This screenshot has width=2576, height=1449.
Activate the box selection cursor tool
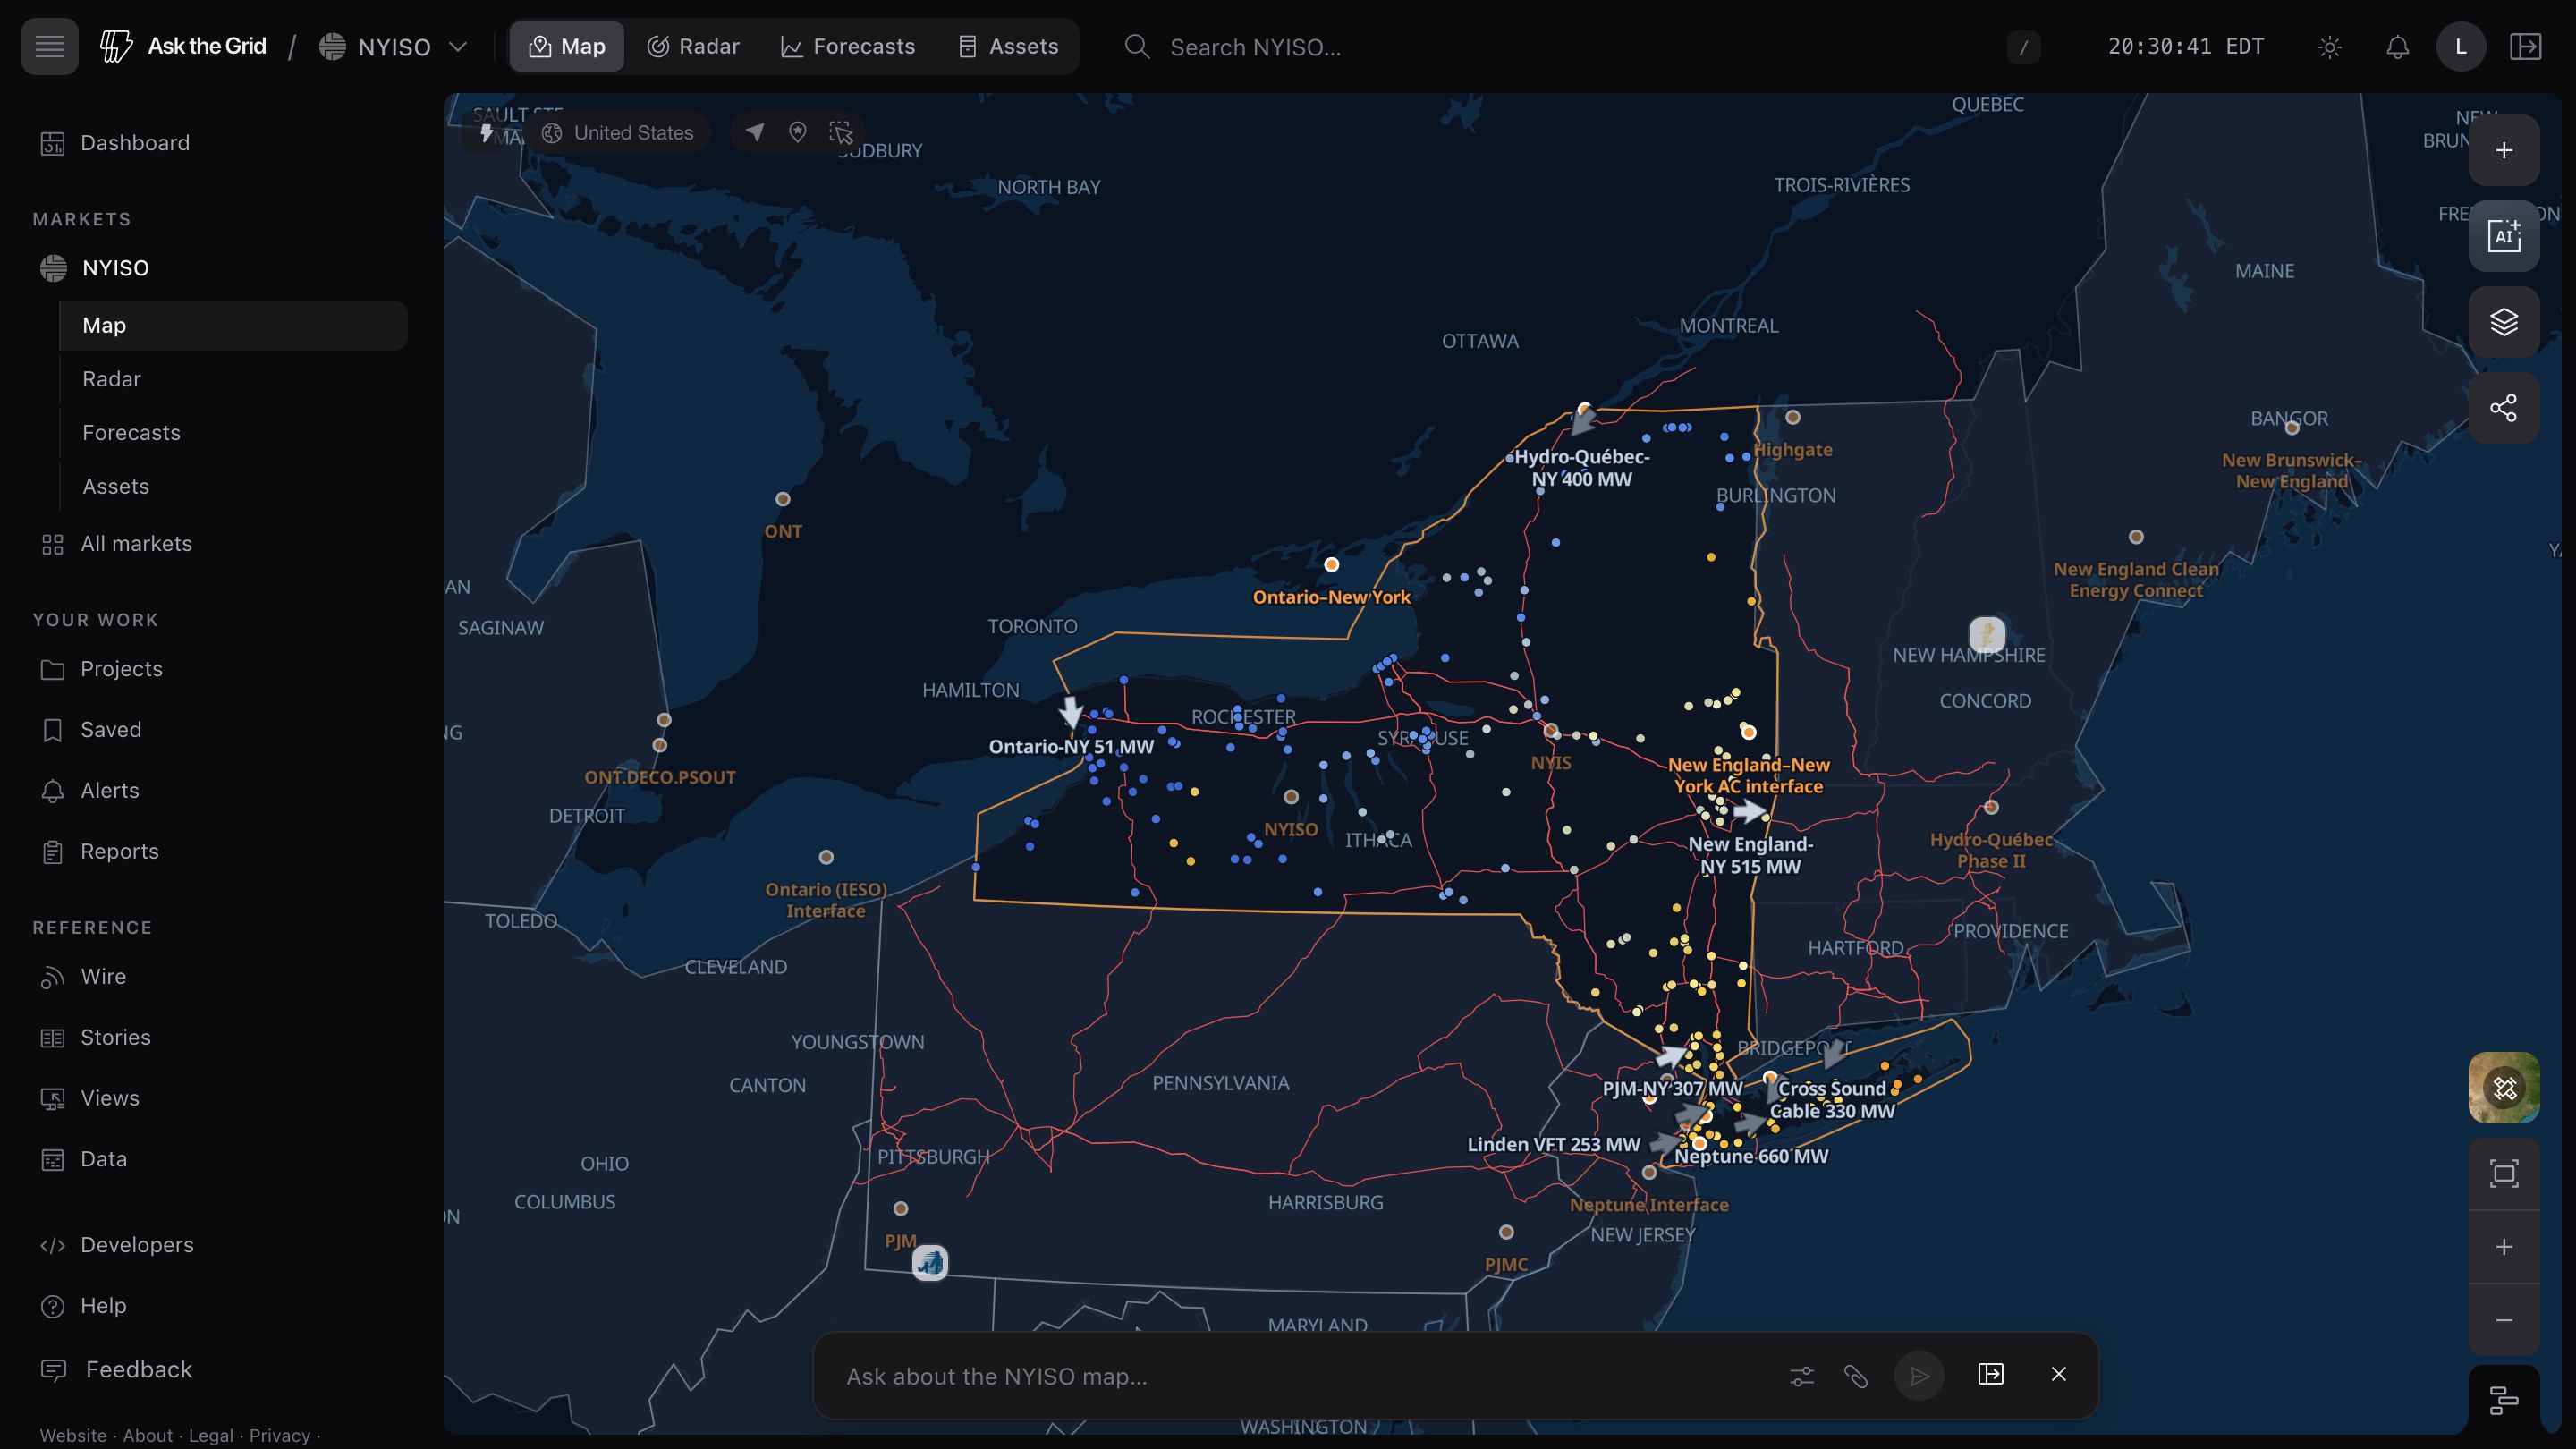pos(841,132)
